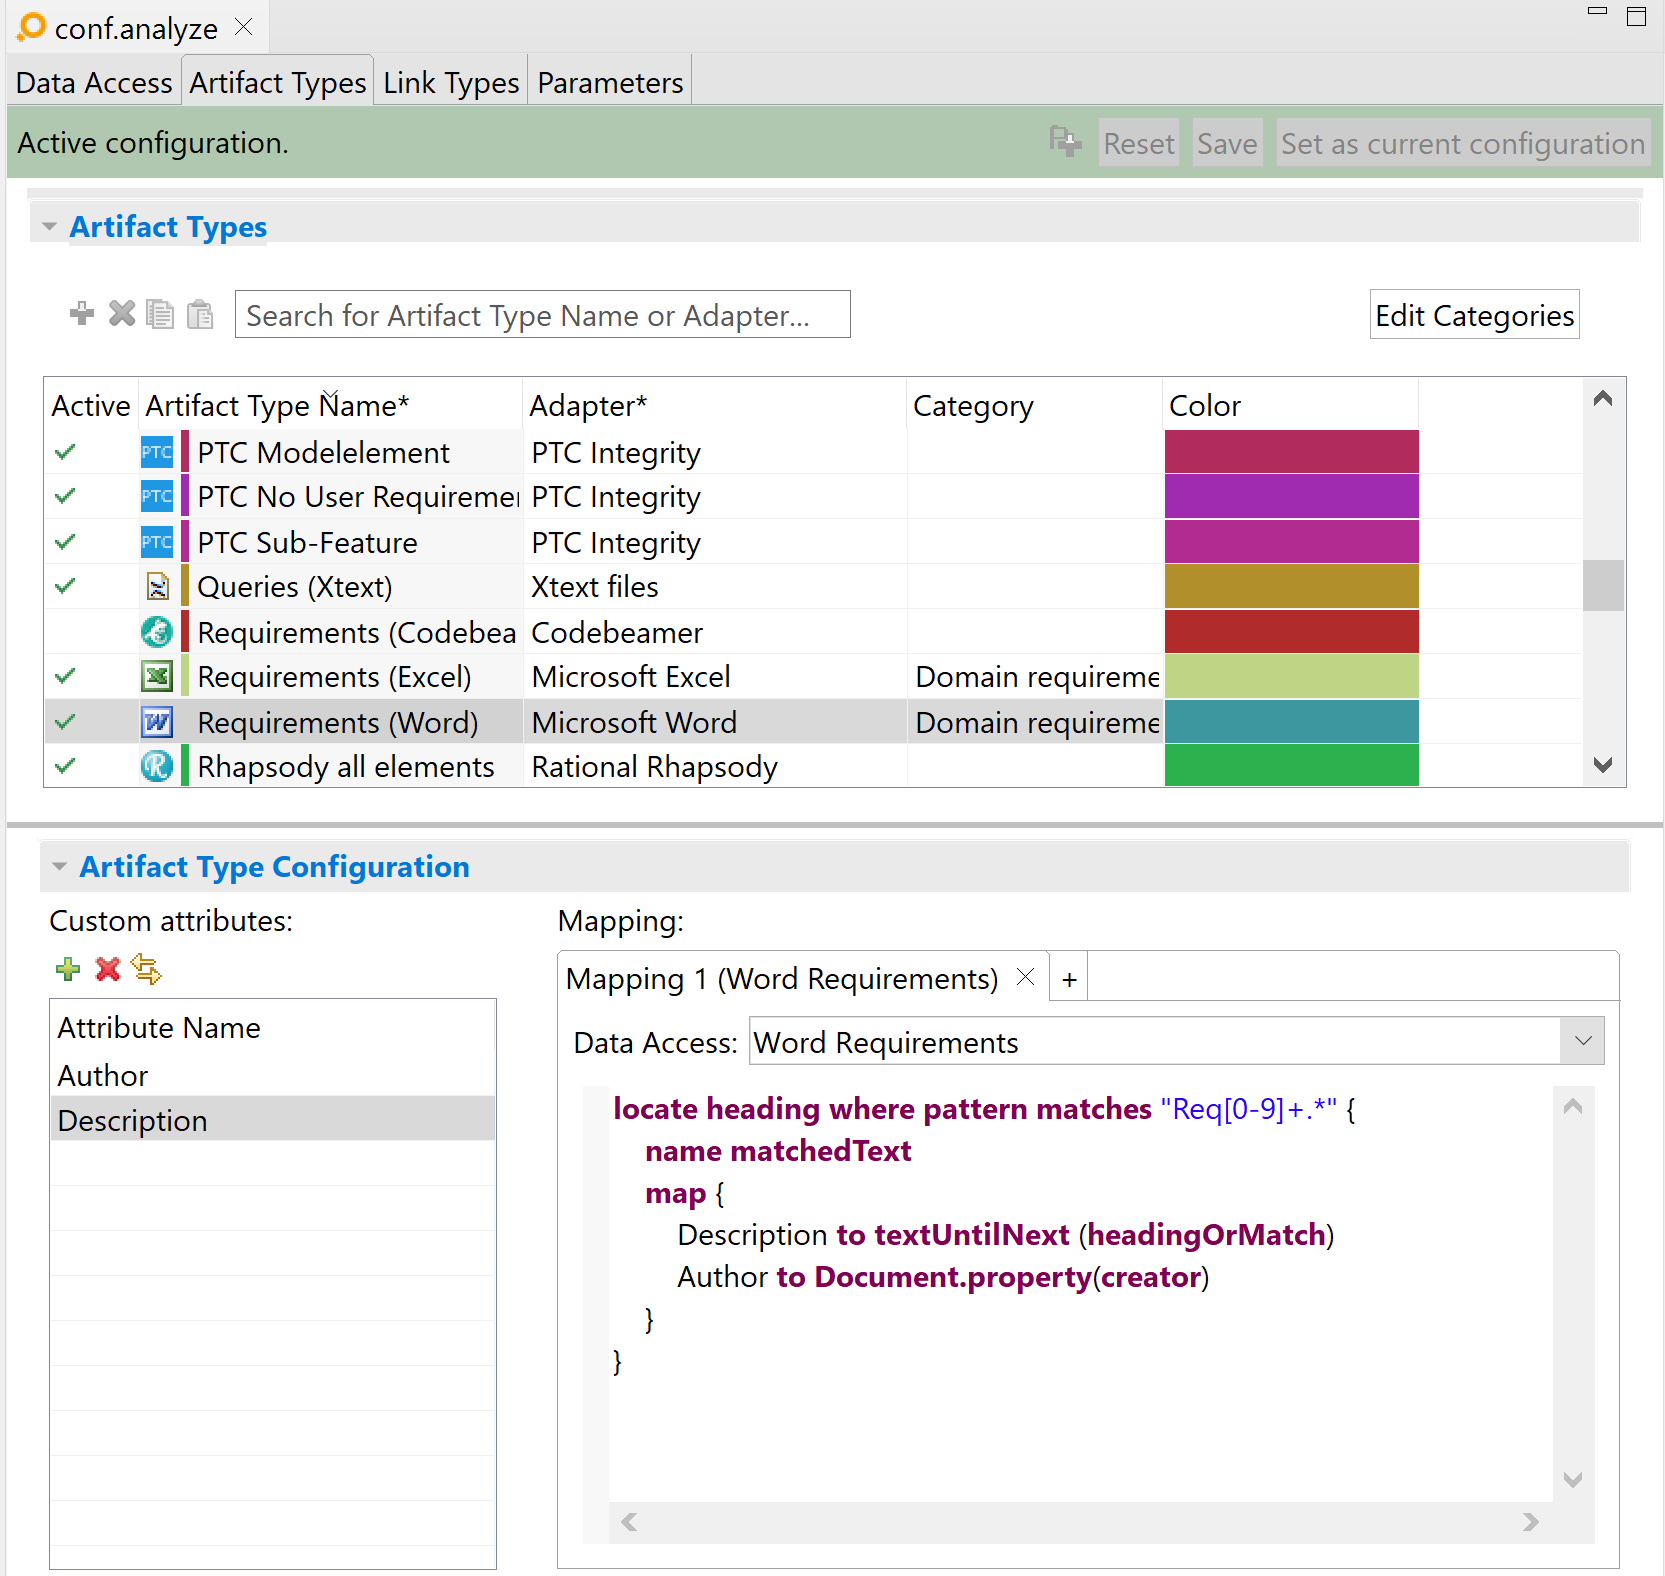Screen dimensions: 1665x1576
Task: Click the Word requirements icon
Action: pos(157,722)
